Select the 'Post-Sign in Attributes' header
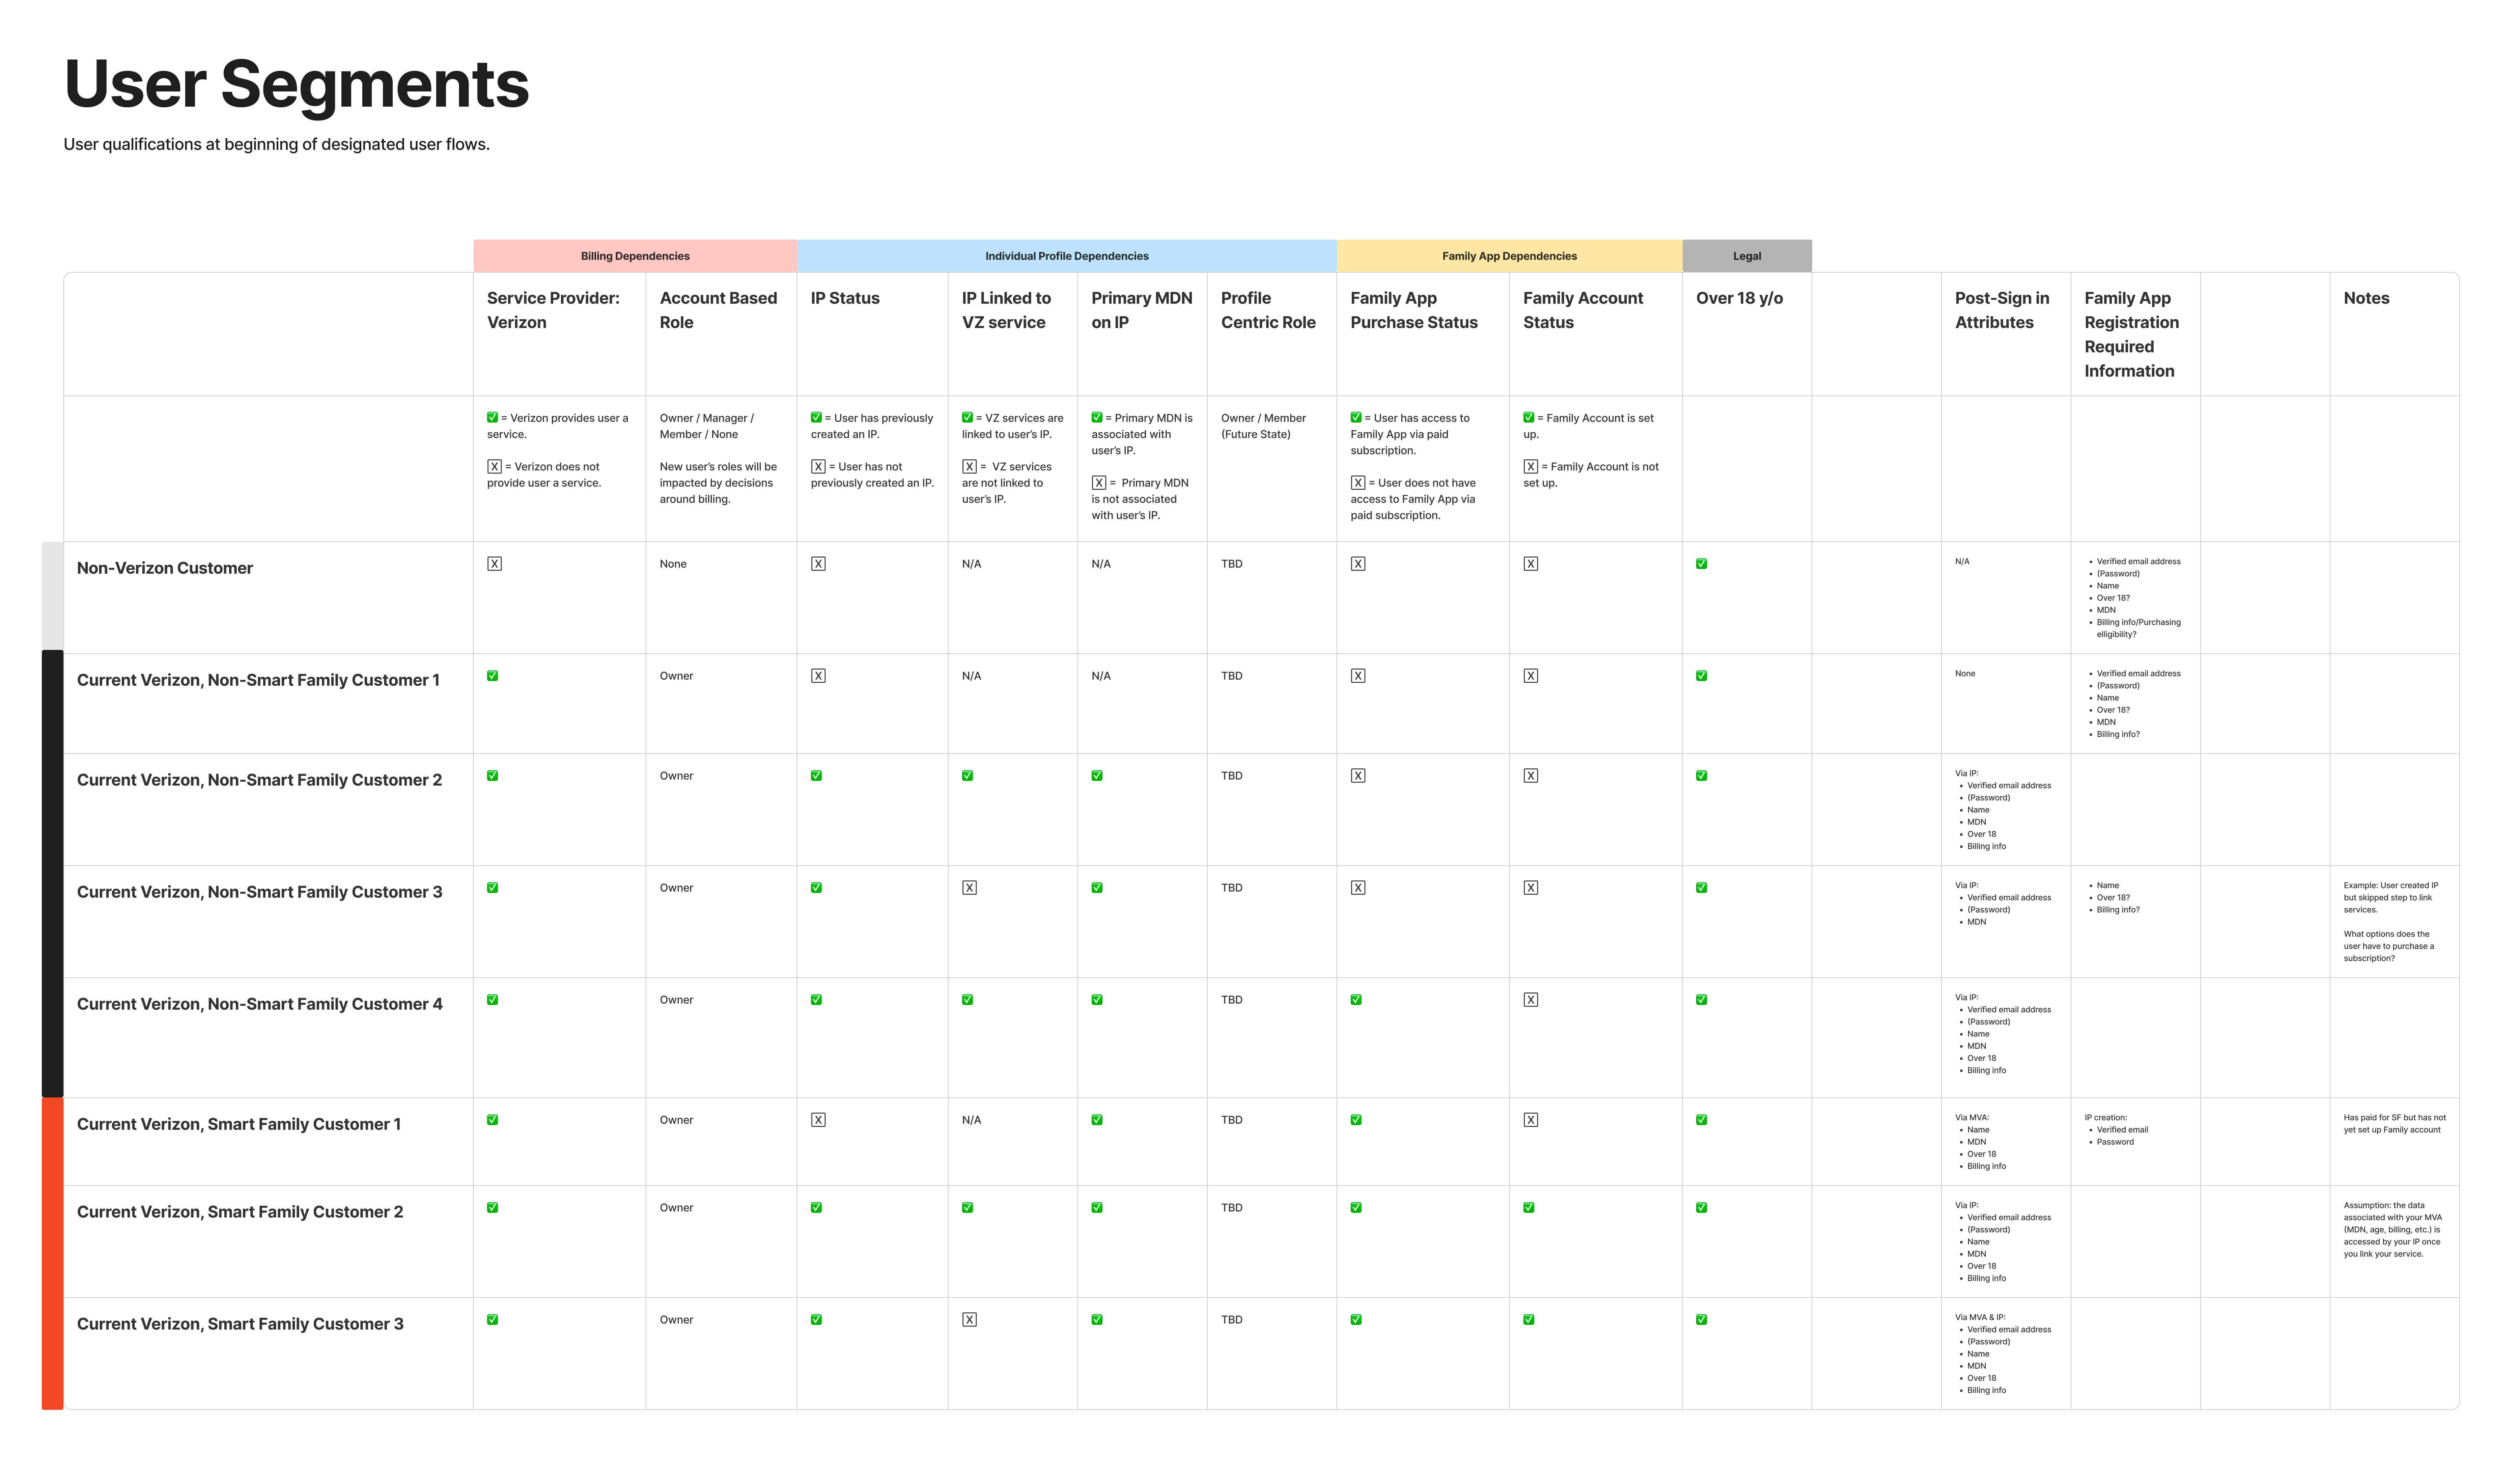The image size is (2520, 1476). [2002, 310]
